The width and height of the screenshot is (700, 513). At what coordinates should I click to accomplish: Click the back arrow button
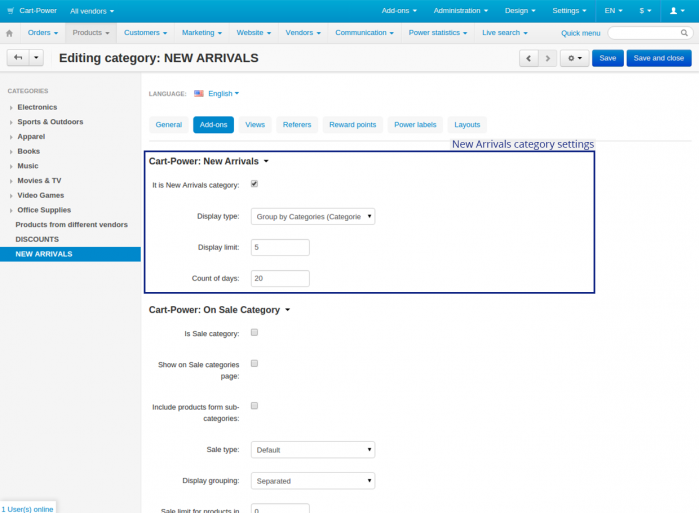[18, 58]
